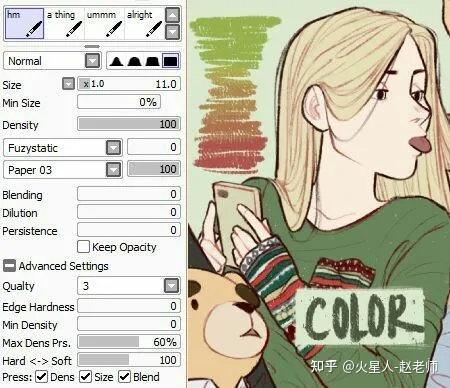This screenshot has width=450, height=388.
Task: Click the 'Advanced Settings' label
Action: click(63, 266)
